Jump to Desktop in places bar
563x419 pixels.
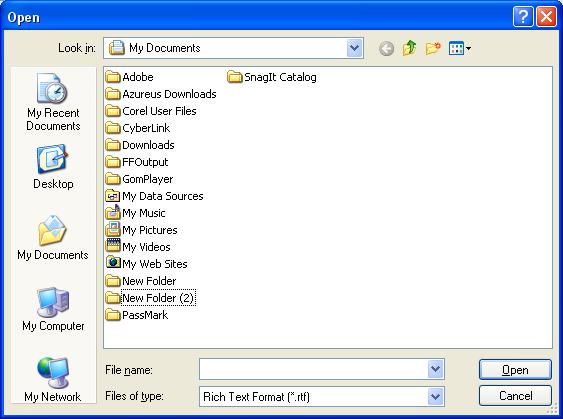click(x=53, y=167)
